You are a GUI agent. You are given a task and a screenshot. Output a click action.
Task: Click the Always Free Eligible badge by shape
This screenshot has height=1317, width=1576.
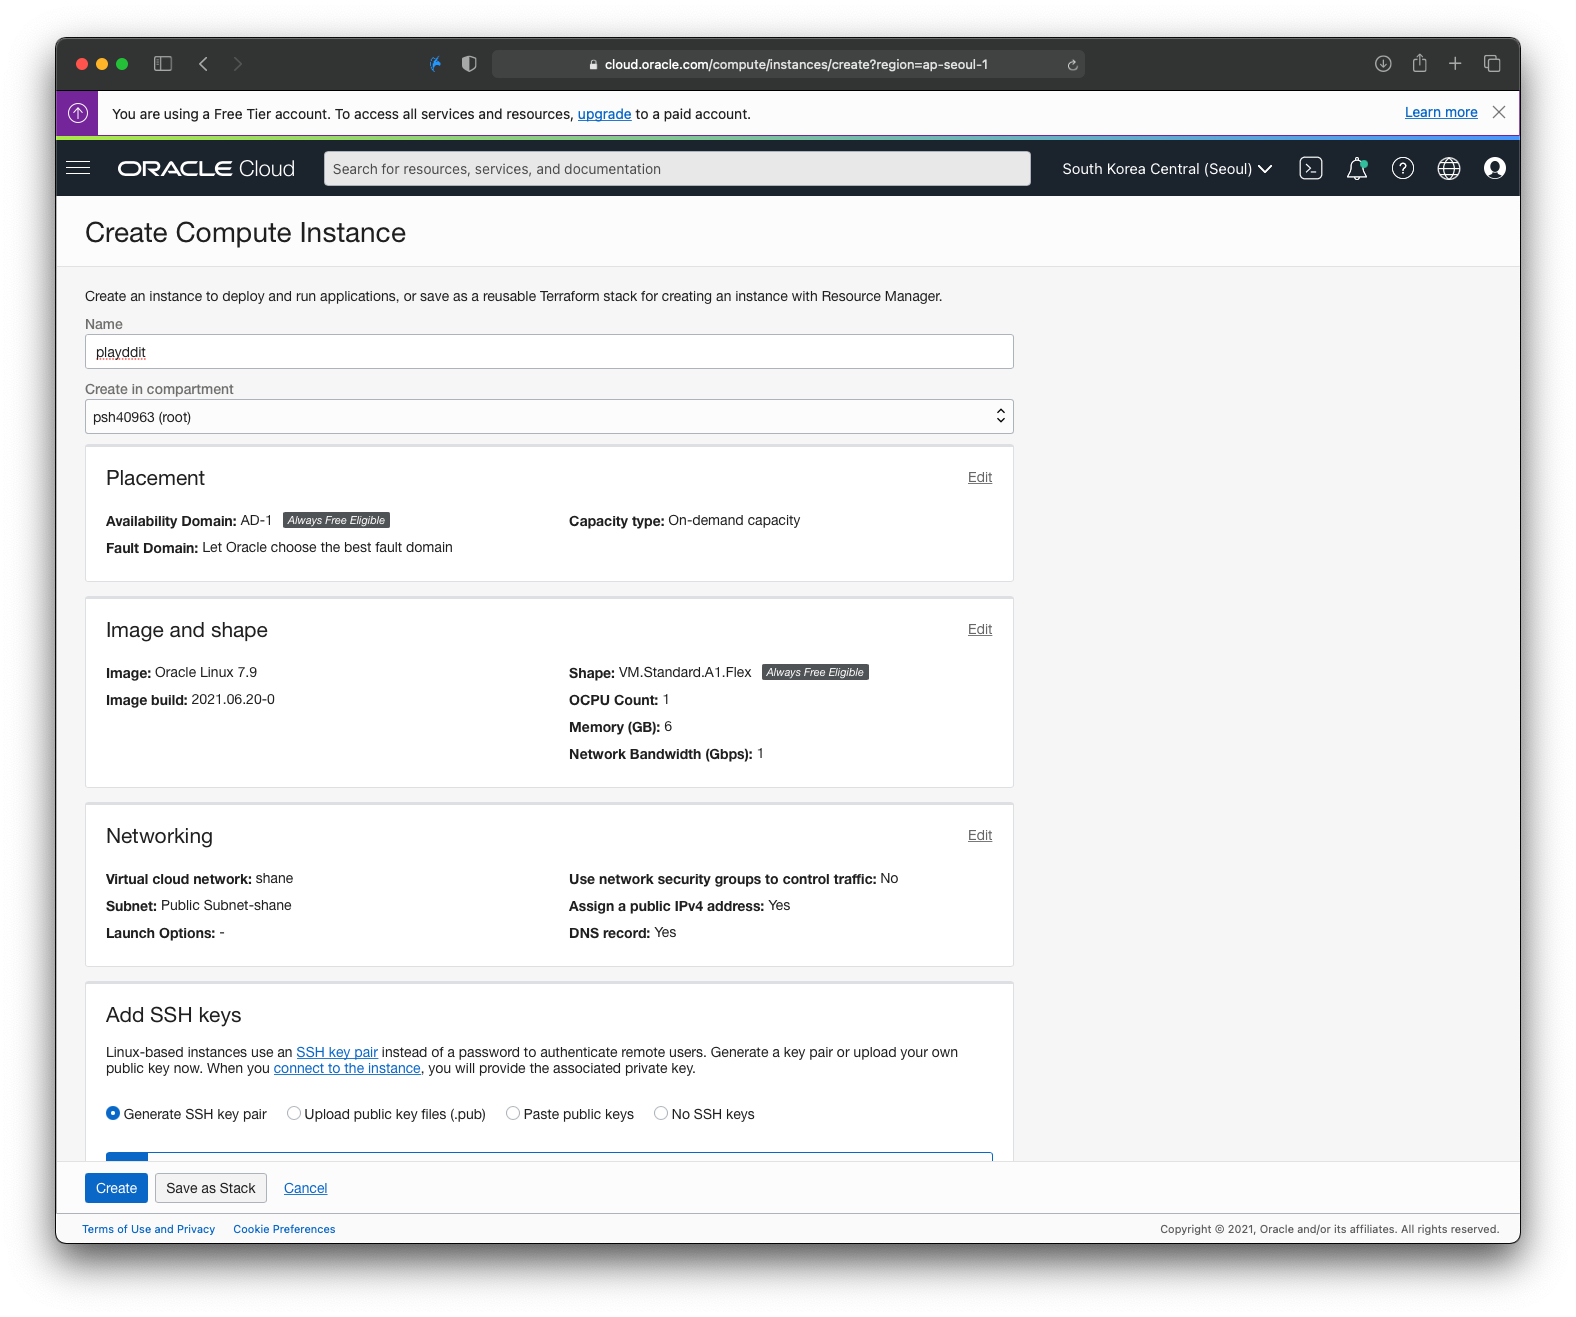tap(816, 672)
